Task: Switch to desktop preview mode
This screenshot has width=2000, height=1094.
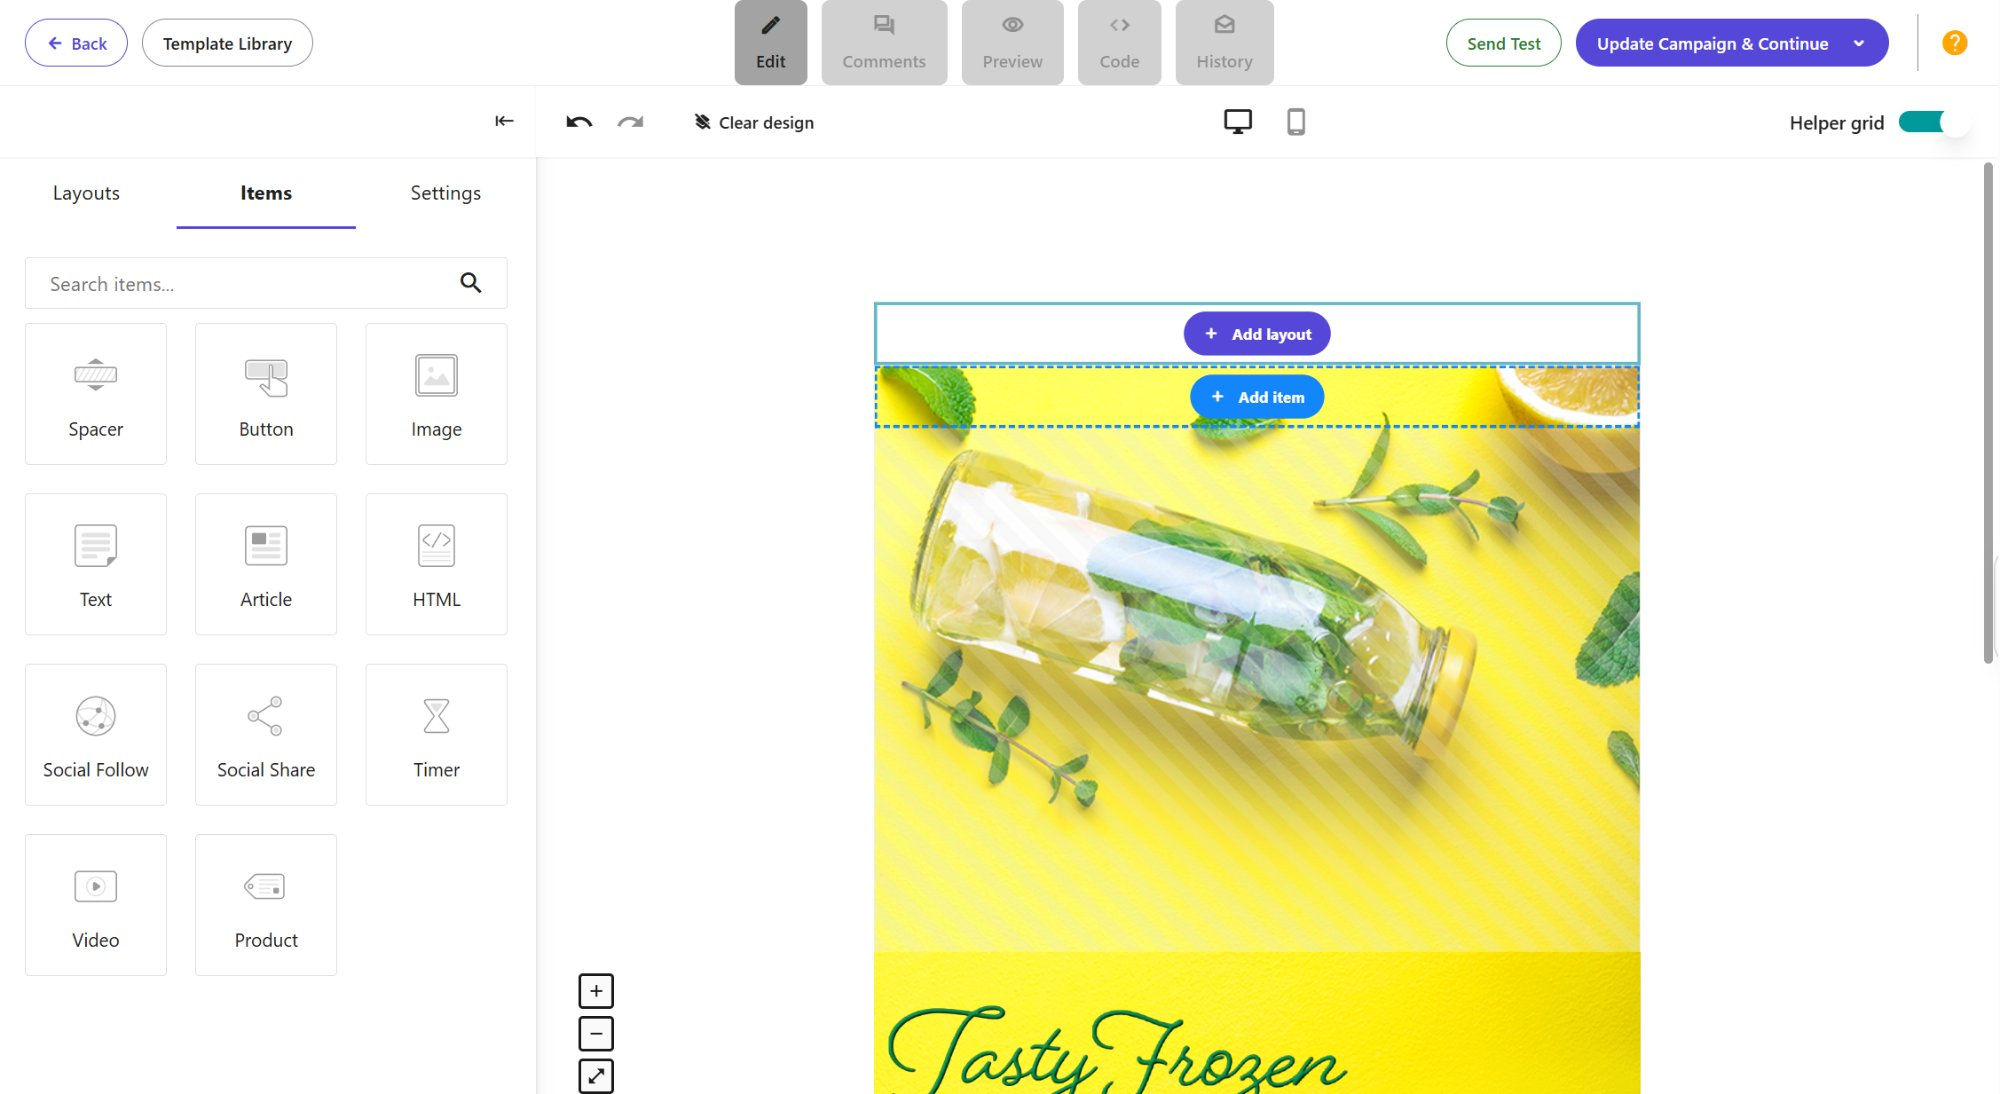Action: point(1238,122)
